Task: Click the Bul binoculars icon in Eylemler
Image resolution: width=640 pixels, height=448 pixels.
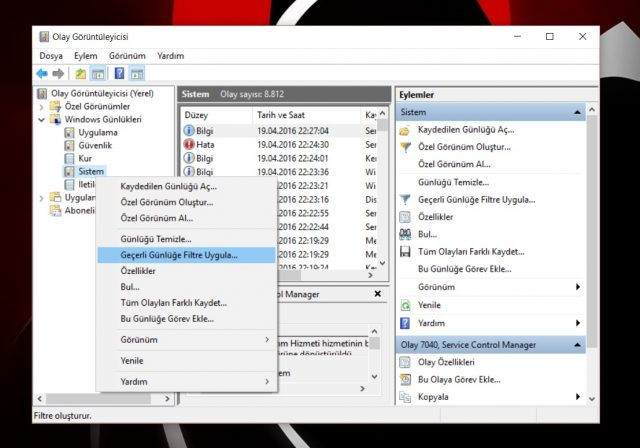Action: tap(405, 234)
